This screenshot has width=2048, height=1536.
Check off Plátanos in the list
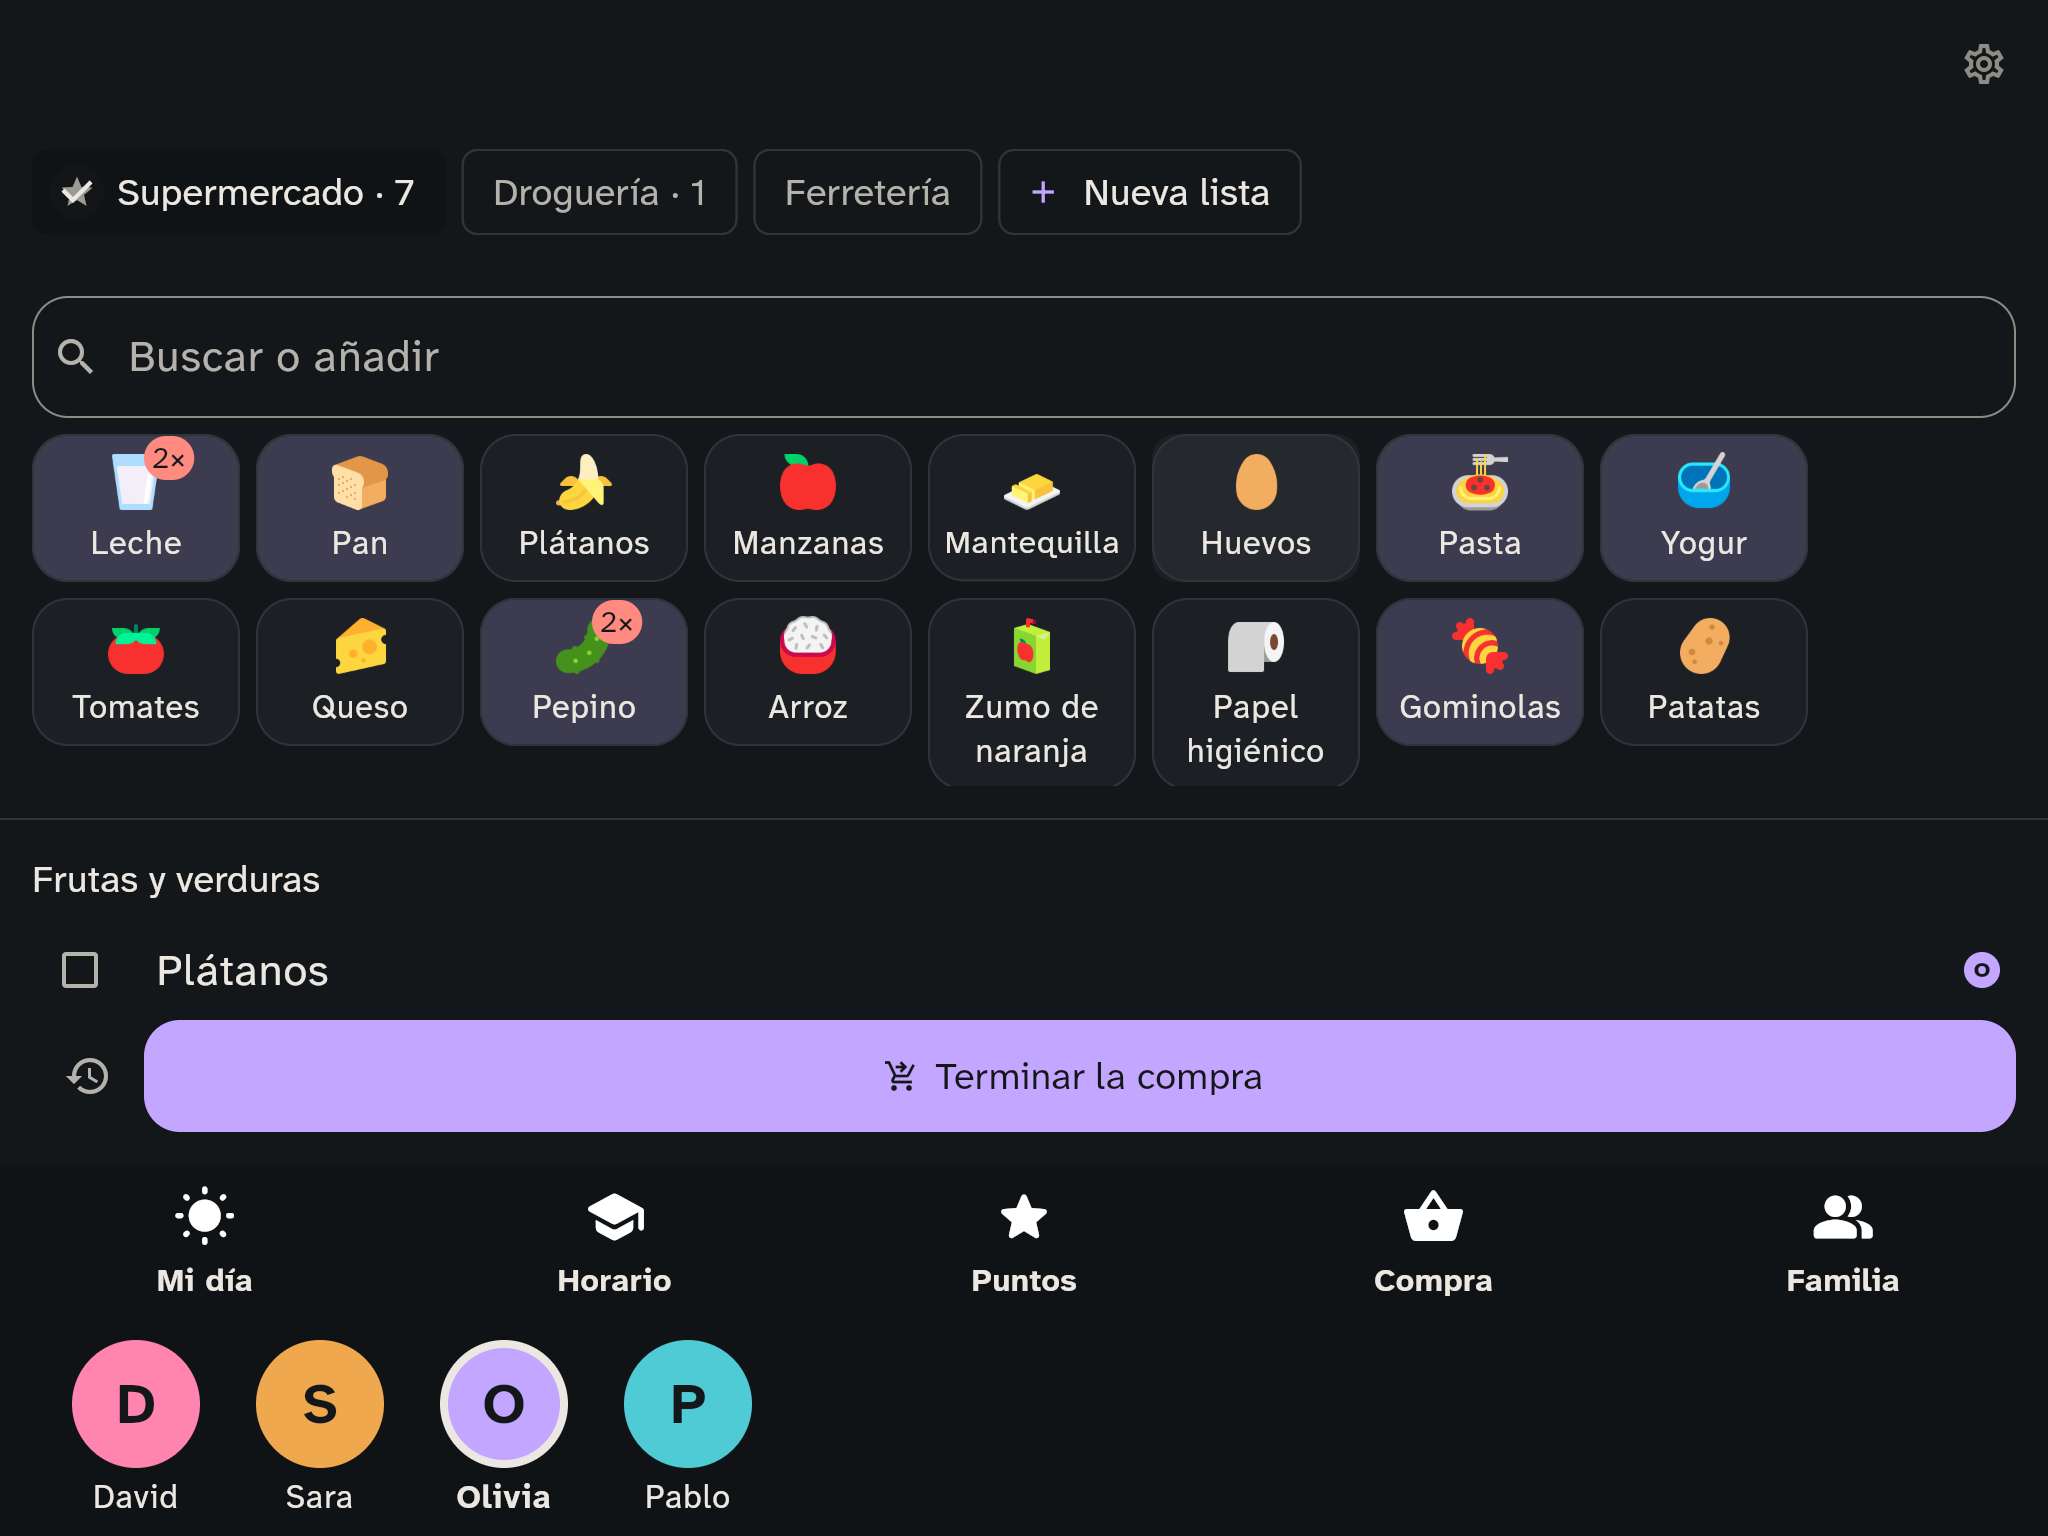pos(80,970)
